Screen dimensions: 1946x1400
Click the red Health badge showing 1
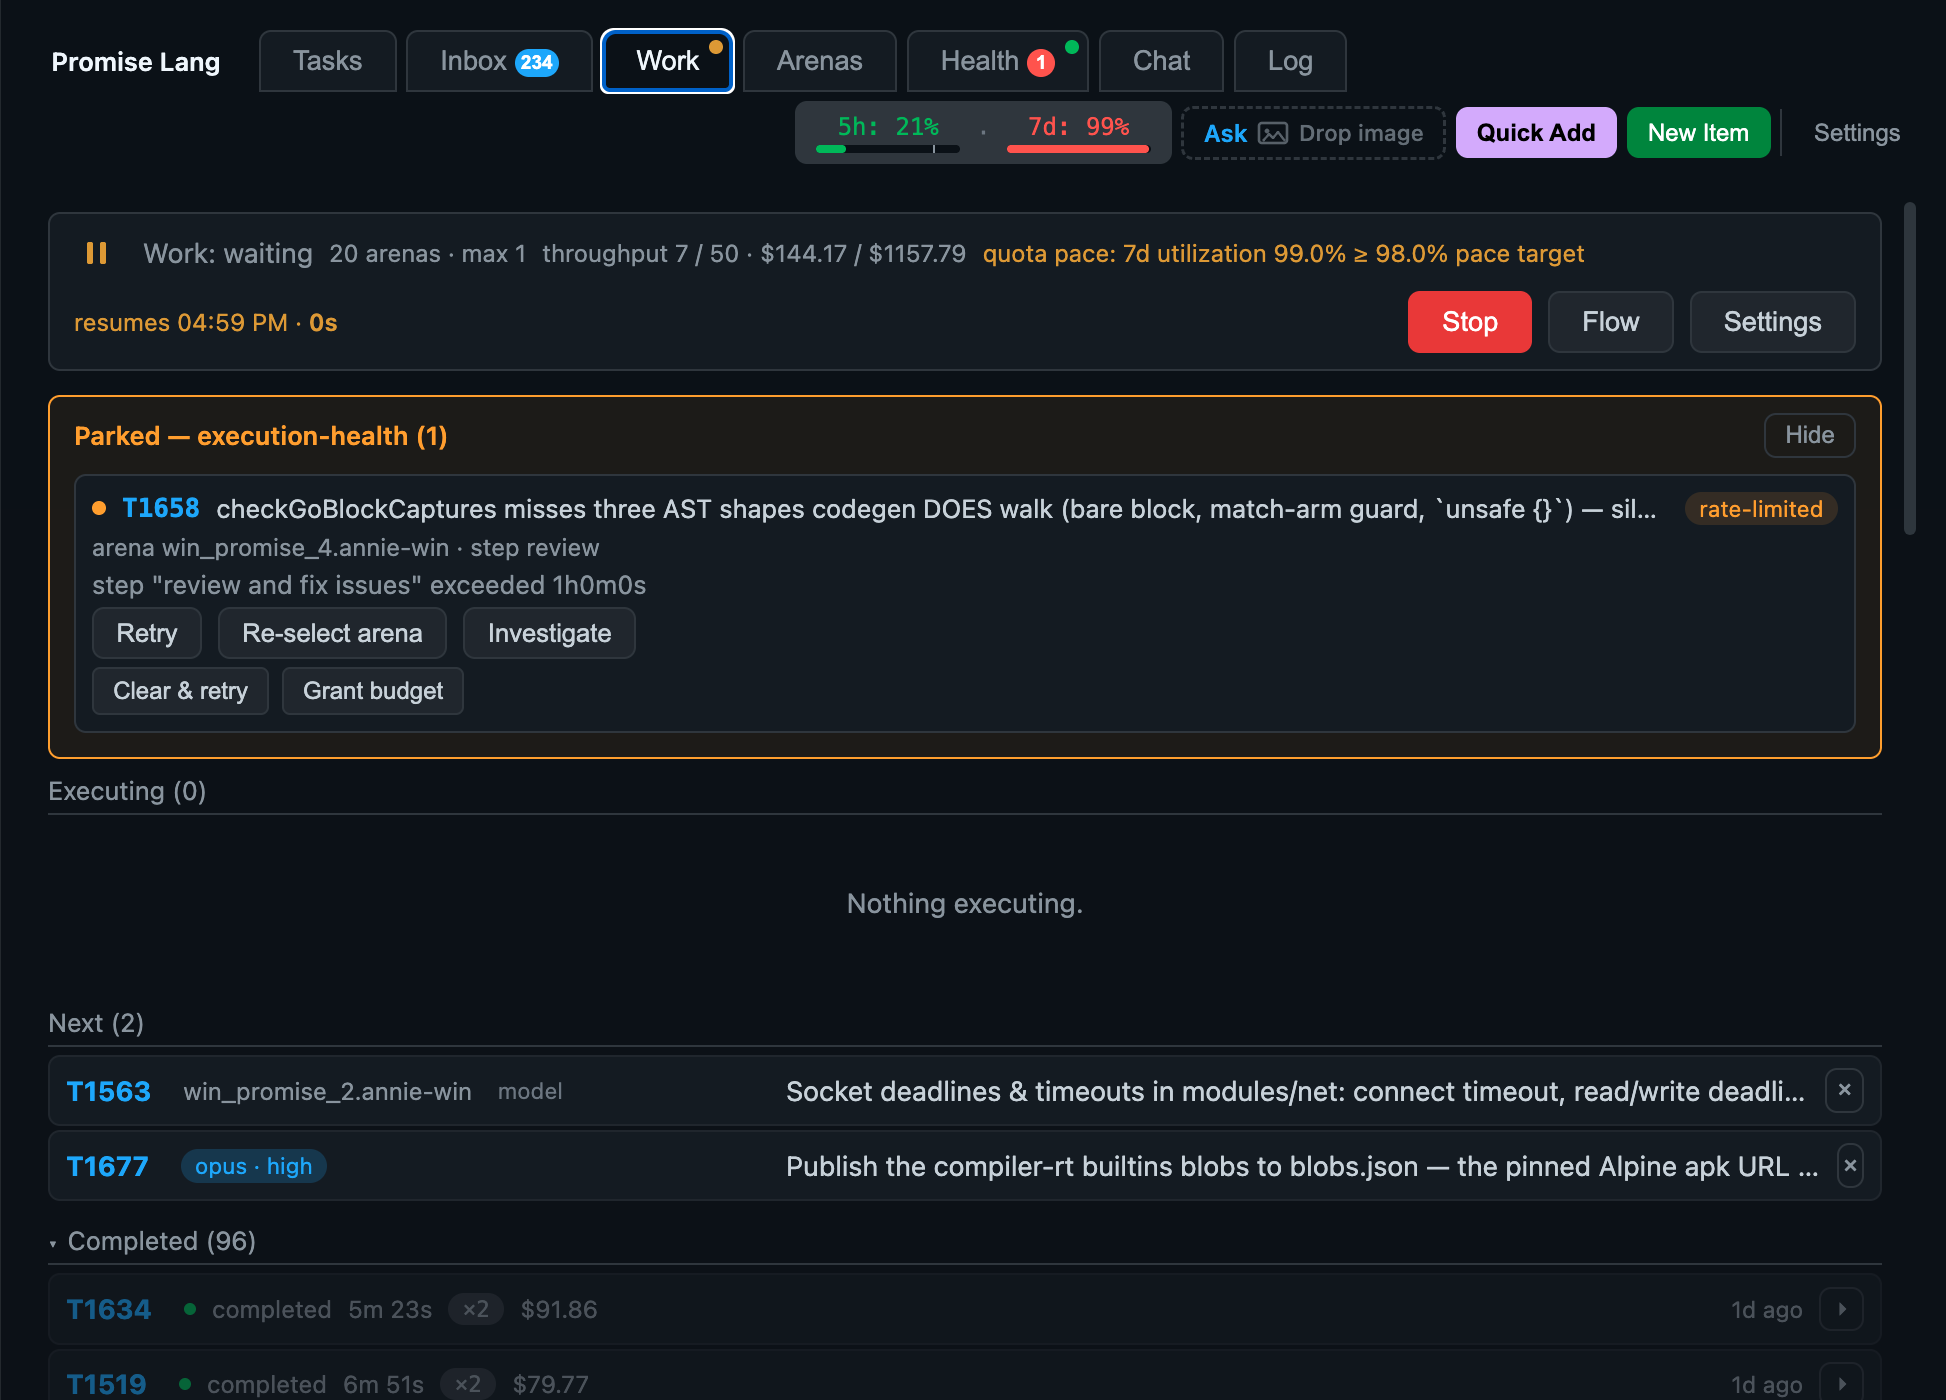coord(1041,62)
